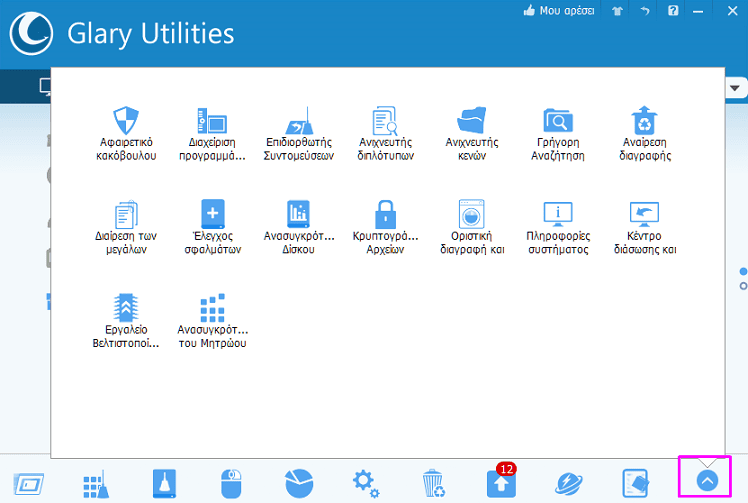The height and width of the screenshot is (503, 748).
Task: Click the recycle bin tracks eraser icon
Action: point(434,483)
